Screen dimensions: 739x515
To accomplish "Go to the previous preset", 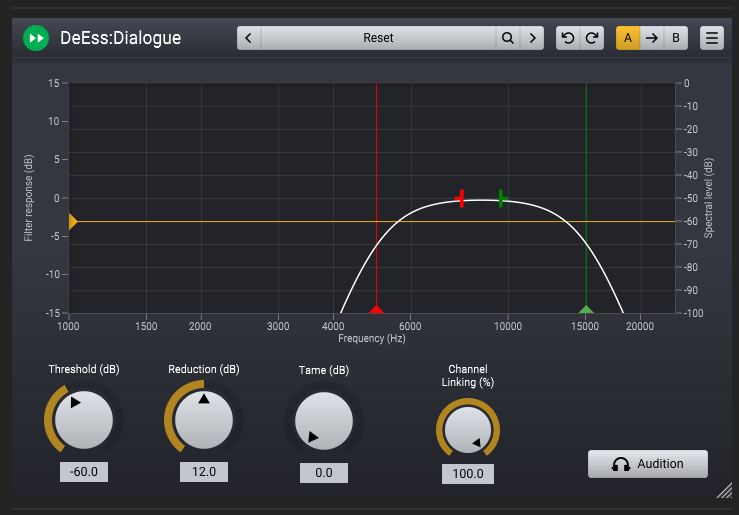I will click(x=248, y=38).
